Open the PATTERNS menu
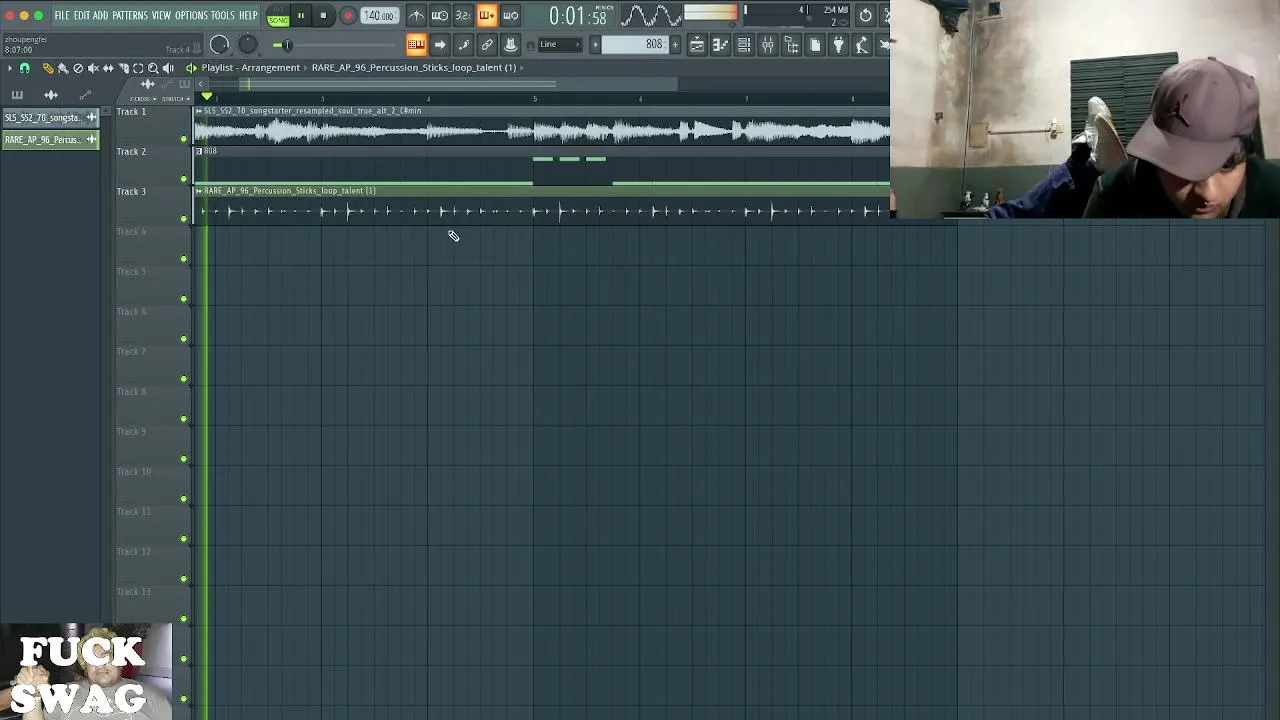Viewport: 1280px width, 720px height. point(130,16)
